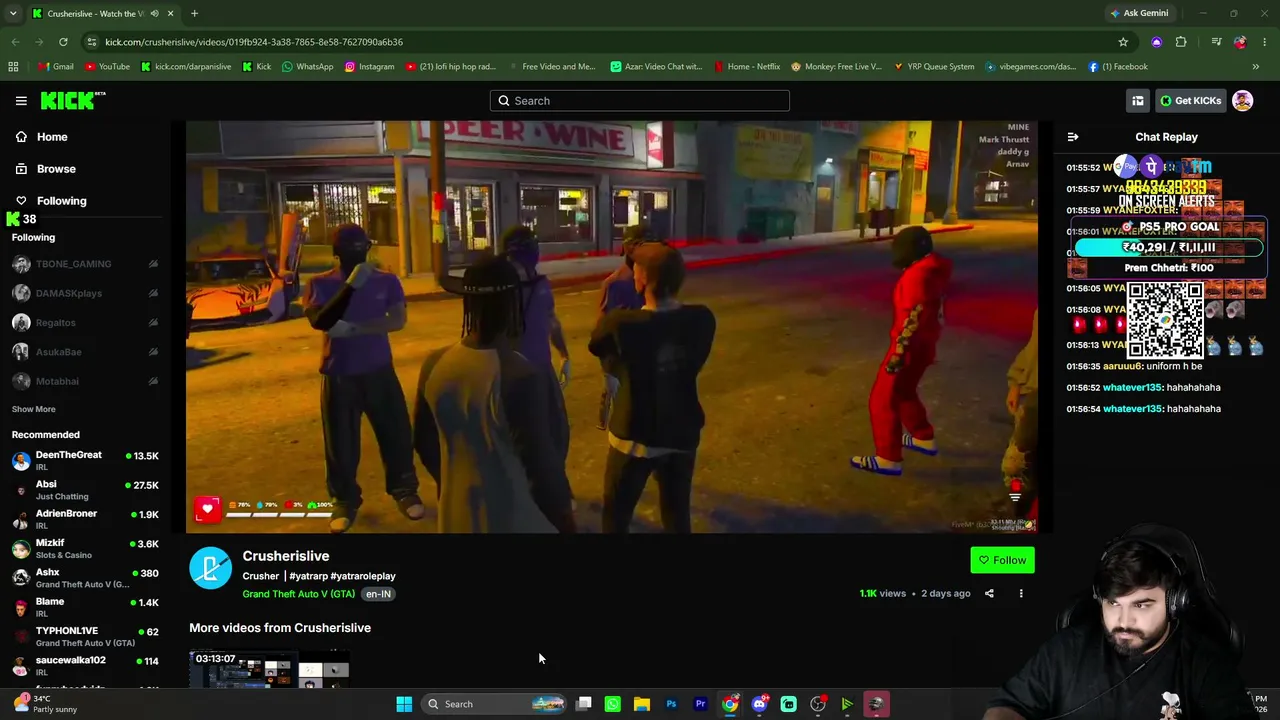Open recommended channel Absi
Screen dimensions: 1280x720
pos(85,490)
